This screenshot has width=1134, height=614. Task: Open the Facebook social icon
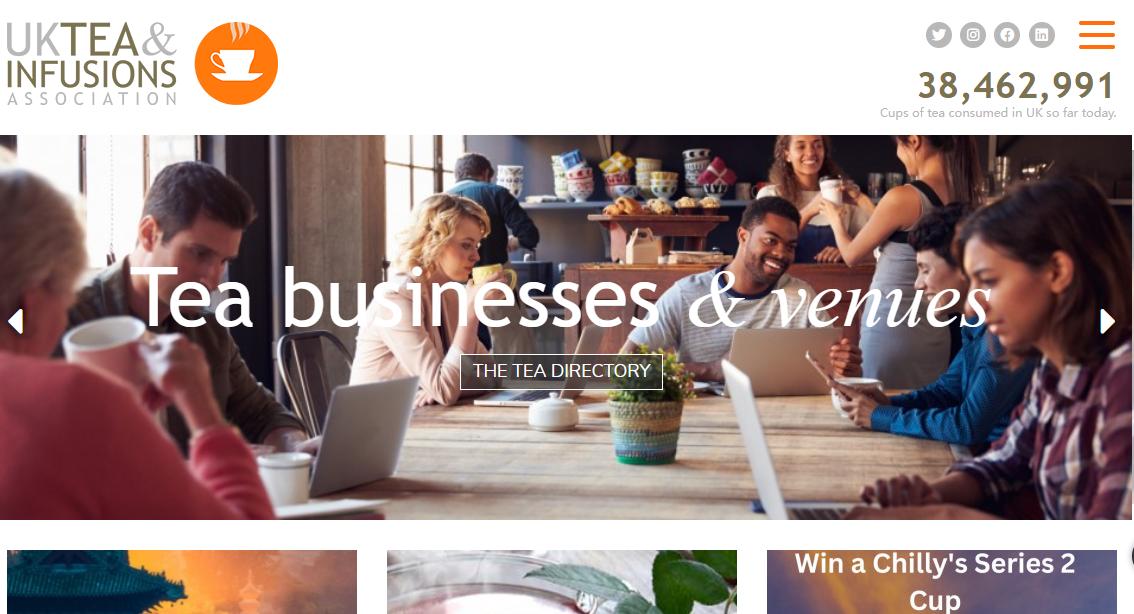(1007, 35)
